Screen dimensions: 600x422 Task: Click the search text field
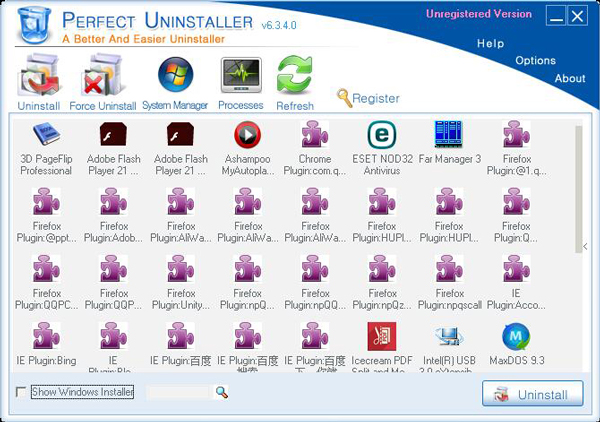[179, 392]
